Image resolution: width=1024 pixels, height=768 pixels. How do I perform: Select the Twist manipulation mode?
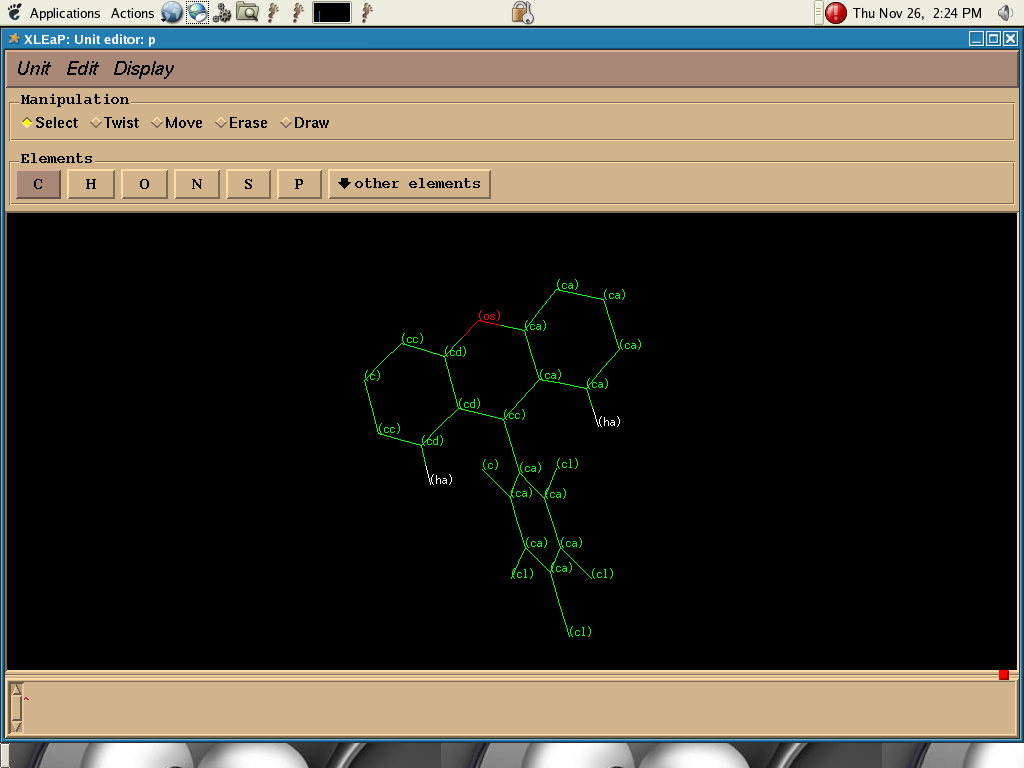(x=114, y=123)
